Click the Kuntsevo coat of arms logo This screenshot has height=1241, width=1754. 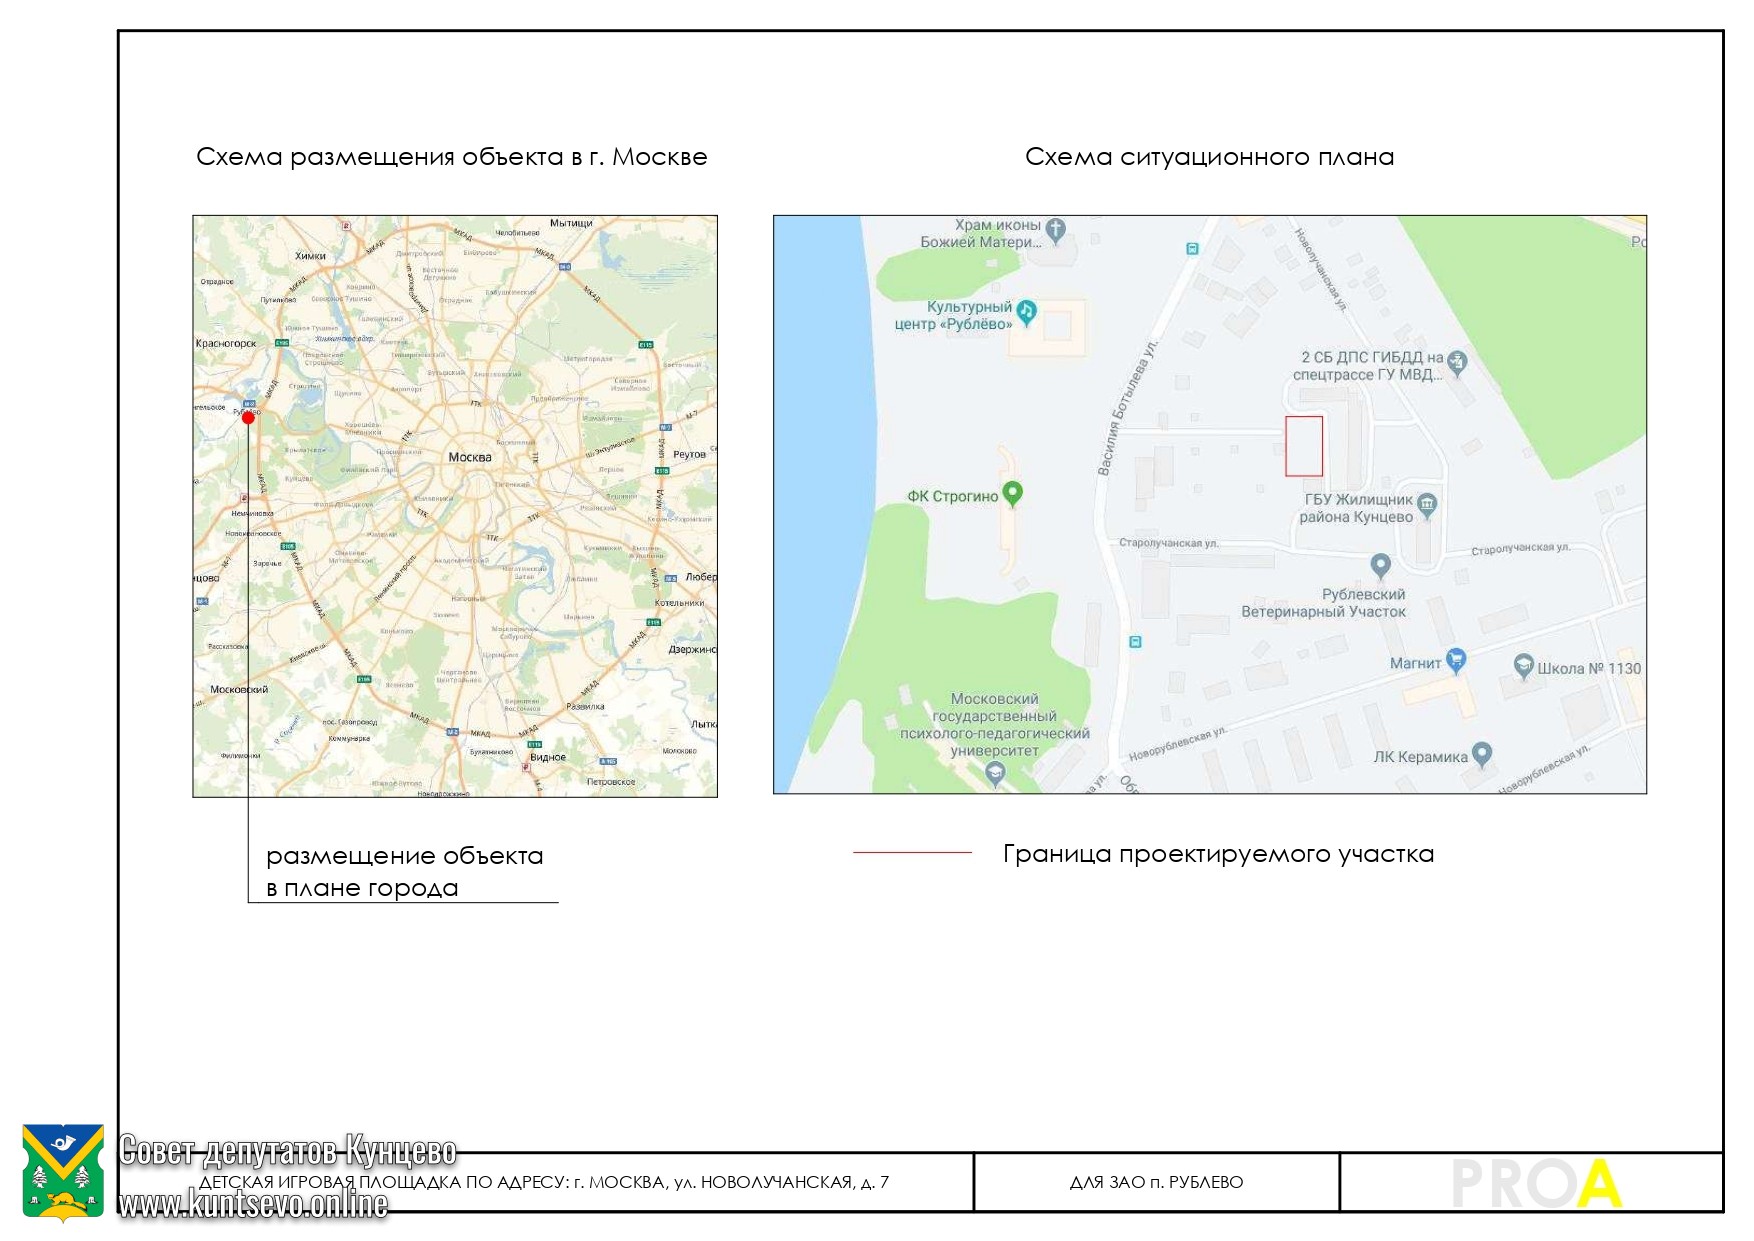pos(63,1172)
